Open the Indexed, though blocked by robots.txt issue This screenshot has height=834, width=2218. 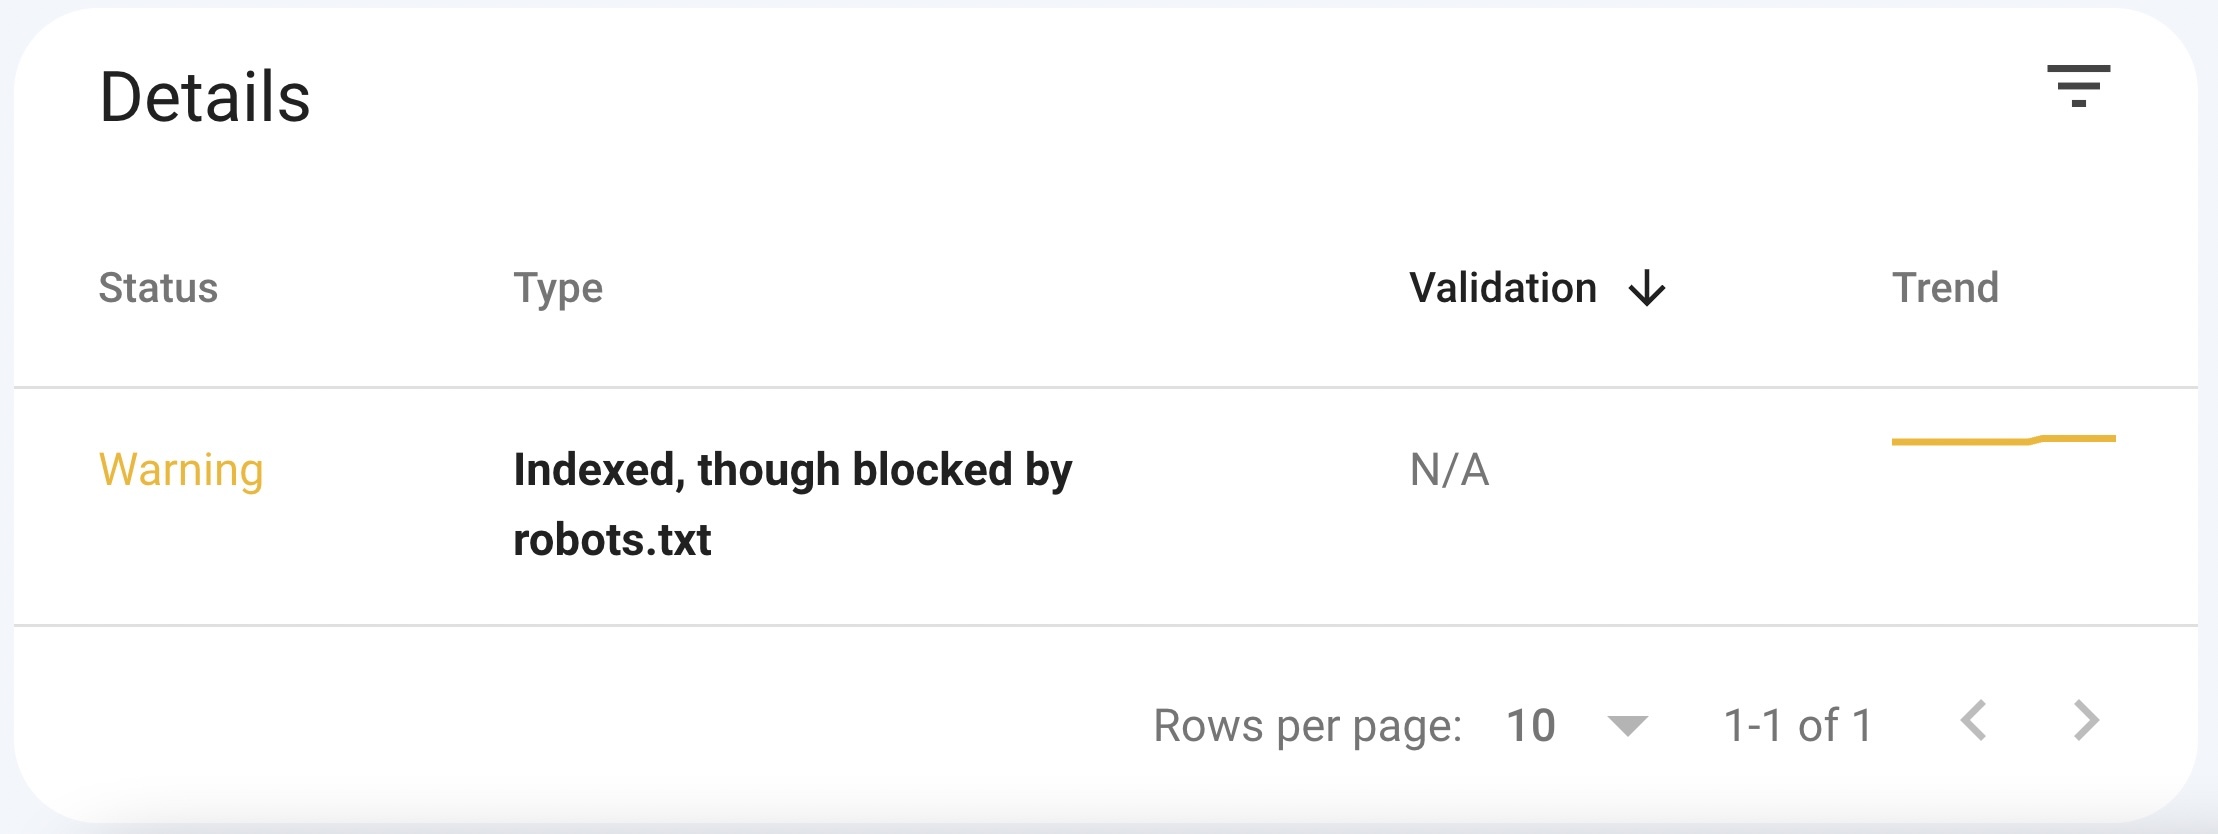click(x=793, y=503)
